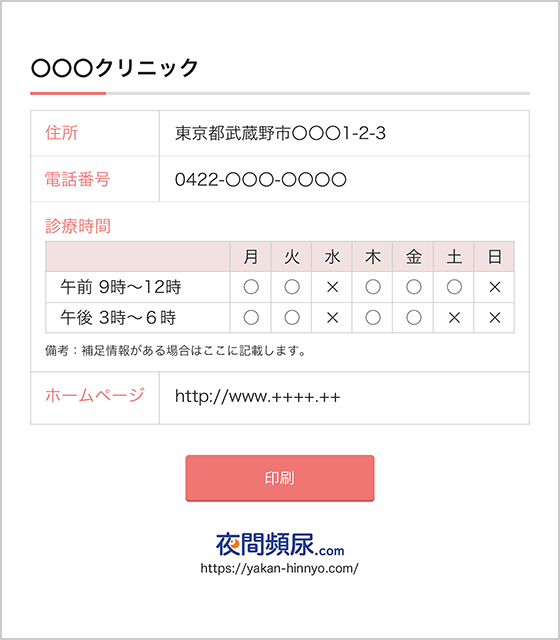Select the Thursday morning circle mark
The width and height of the screenshot is (560, 640).
pos(373,287)
